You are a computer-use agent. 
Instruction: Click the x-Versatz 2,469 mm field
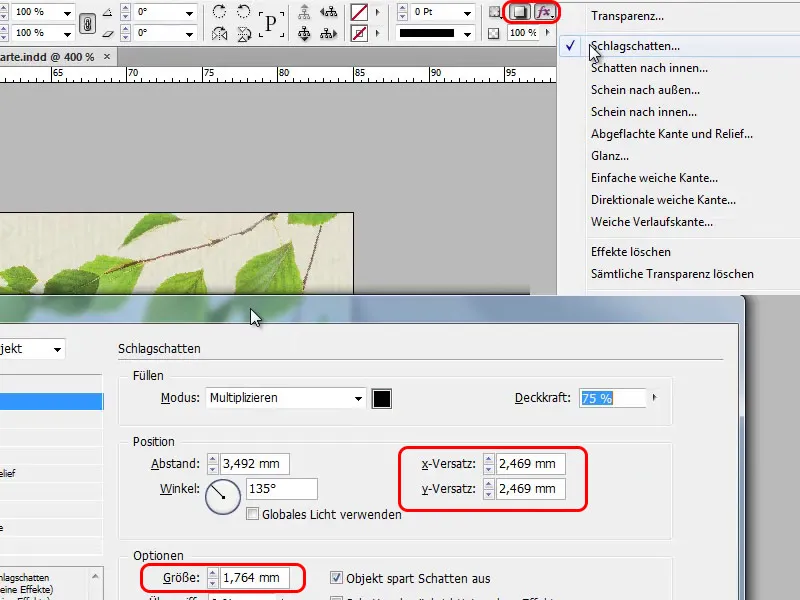[531, 464]
